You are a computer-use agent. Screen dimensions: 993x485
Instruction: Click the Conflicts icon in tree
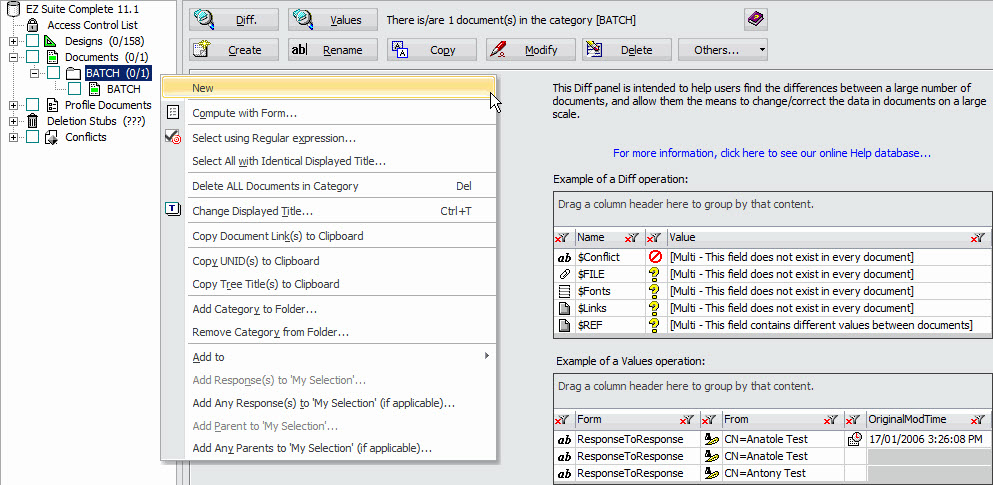pos(52,137)
